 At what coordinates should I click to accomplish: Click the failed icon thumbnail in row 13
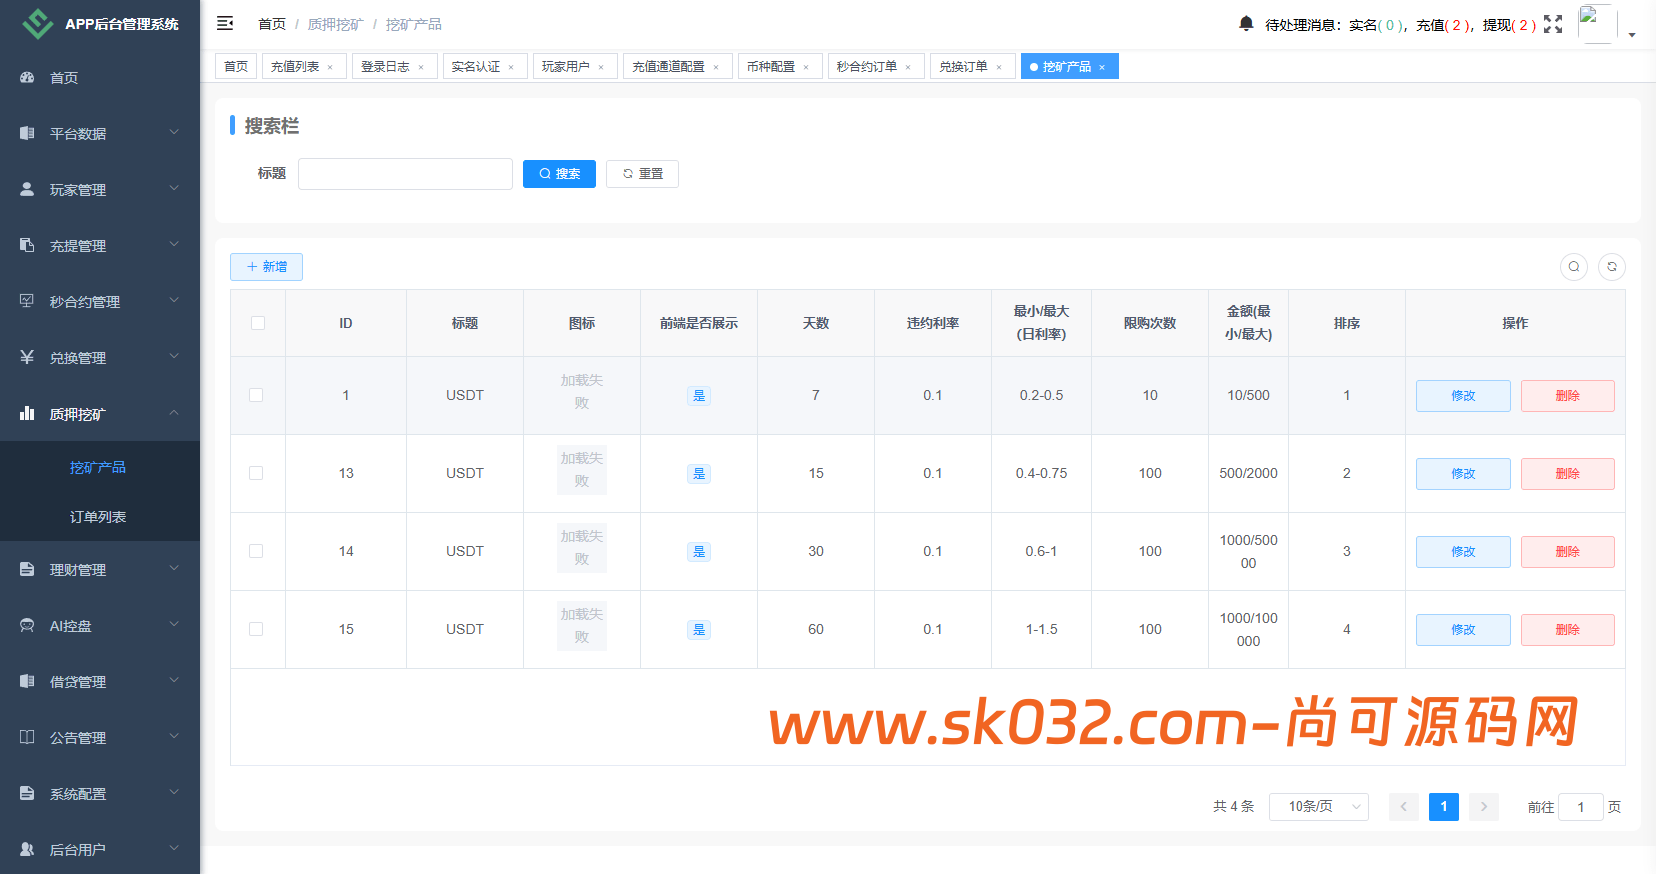(582, 470)
